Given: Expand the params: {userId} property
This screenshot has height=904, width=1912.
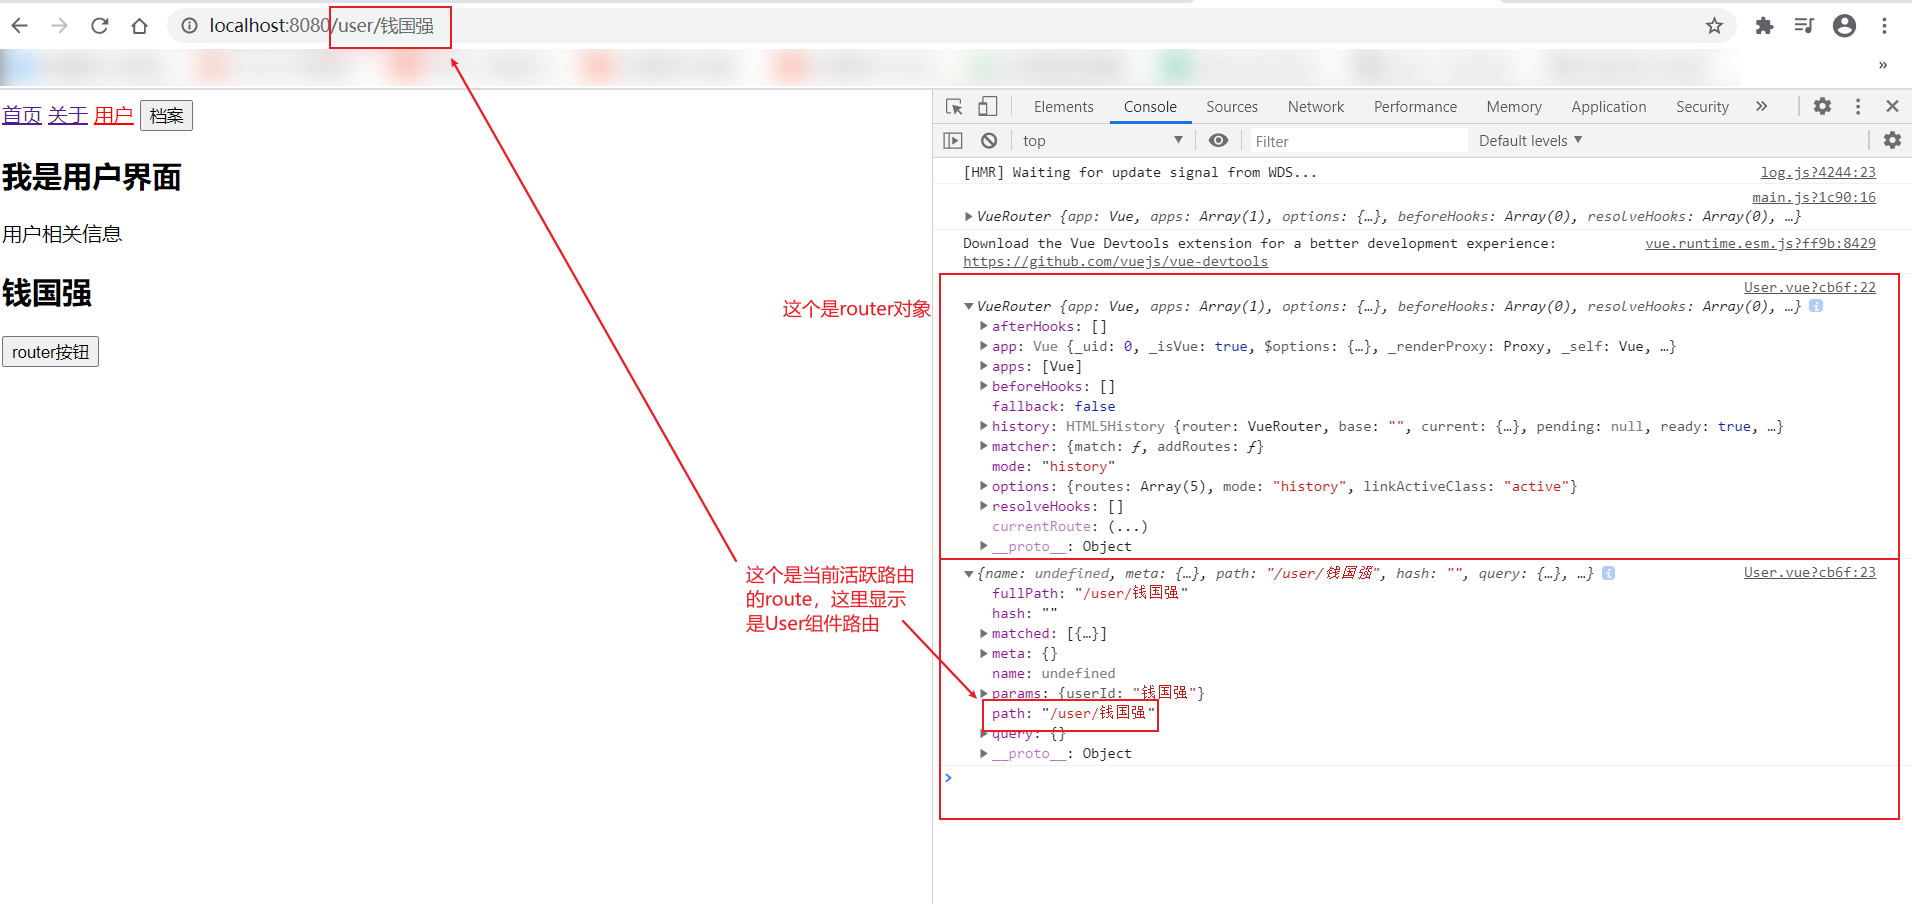Looking at the screenshot, I should point(984,693).
